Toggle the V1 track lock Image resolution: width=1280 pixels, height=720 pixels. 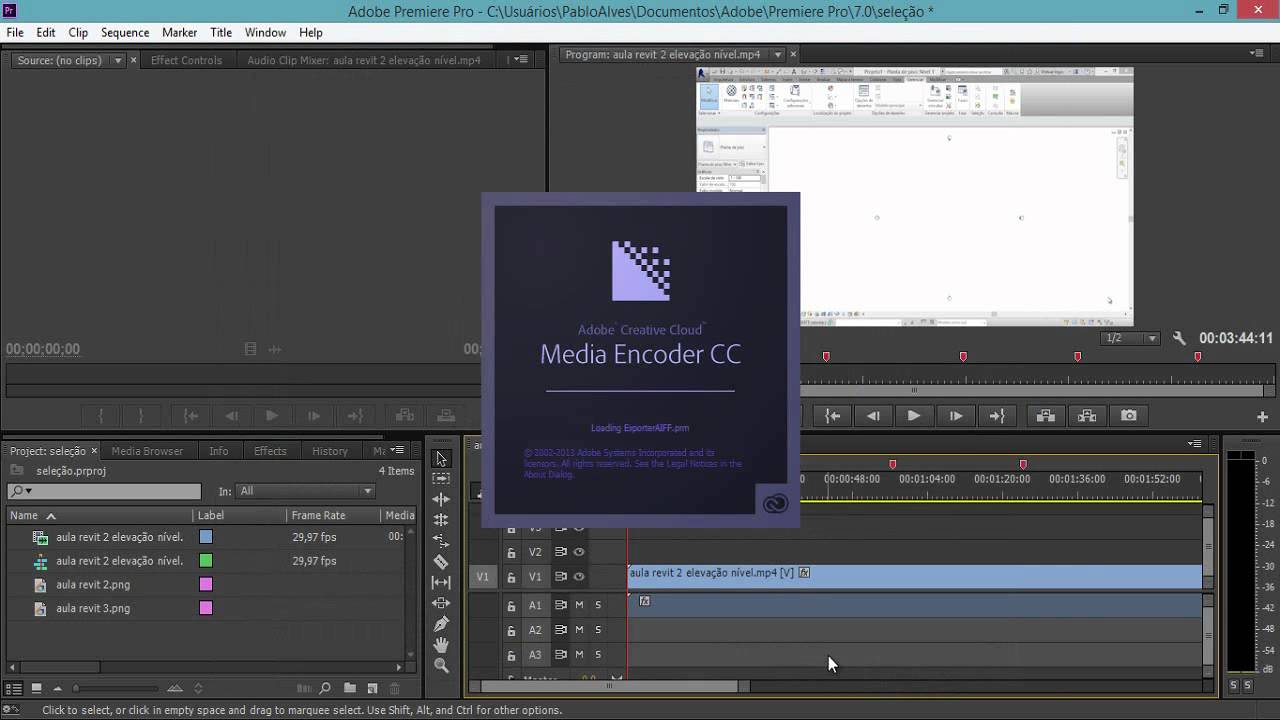(x=511, y=577)
